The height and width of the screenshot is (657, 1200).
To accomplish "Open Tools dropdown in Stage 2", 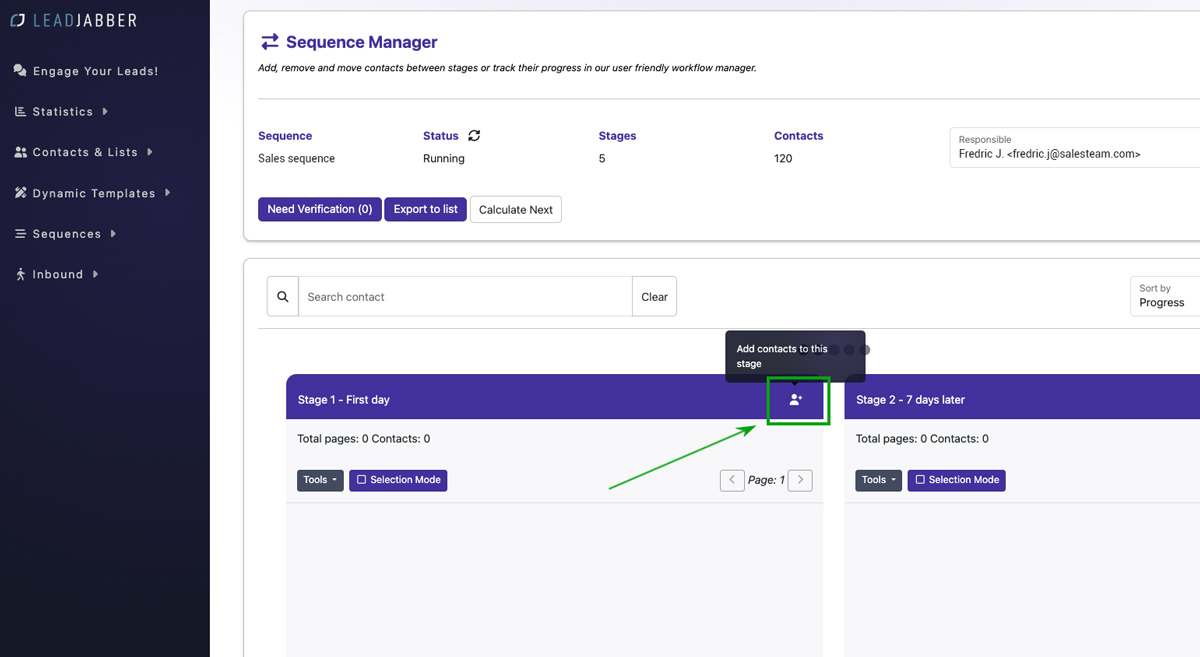I will point(879,480).
